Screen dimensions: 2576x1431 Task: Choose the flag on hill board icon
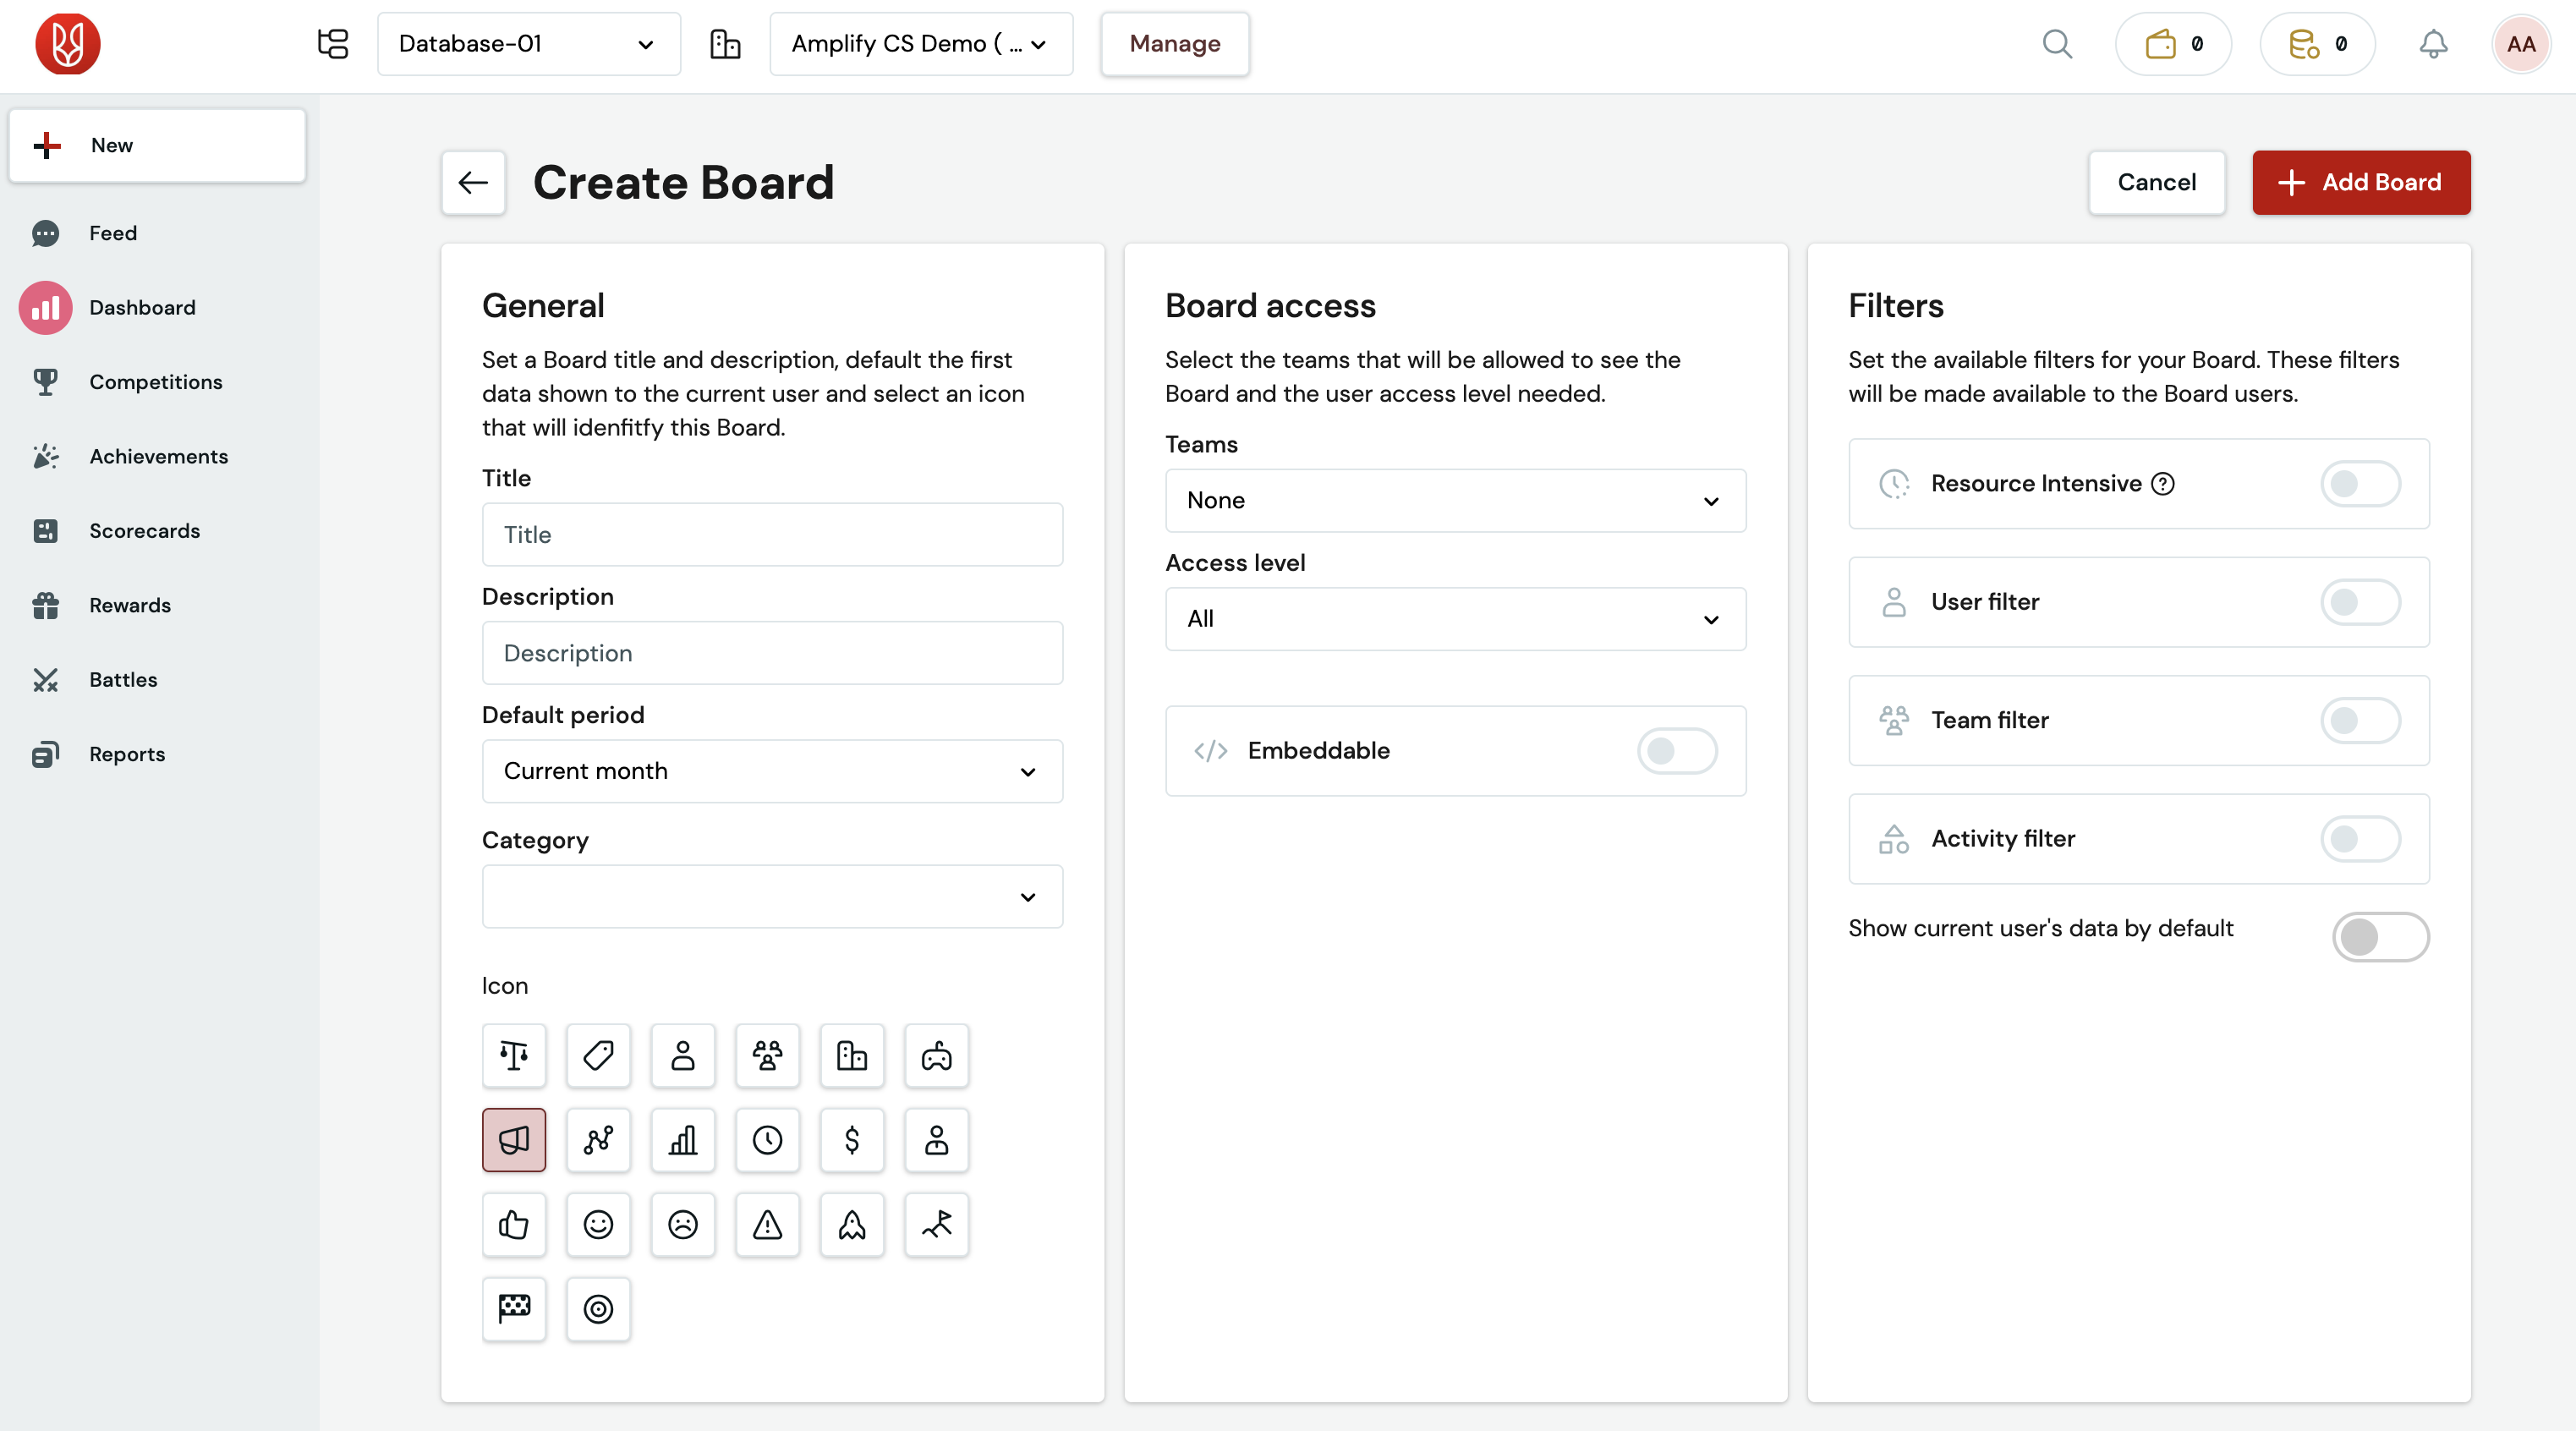coord(936,1224)
